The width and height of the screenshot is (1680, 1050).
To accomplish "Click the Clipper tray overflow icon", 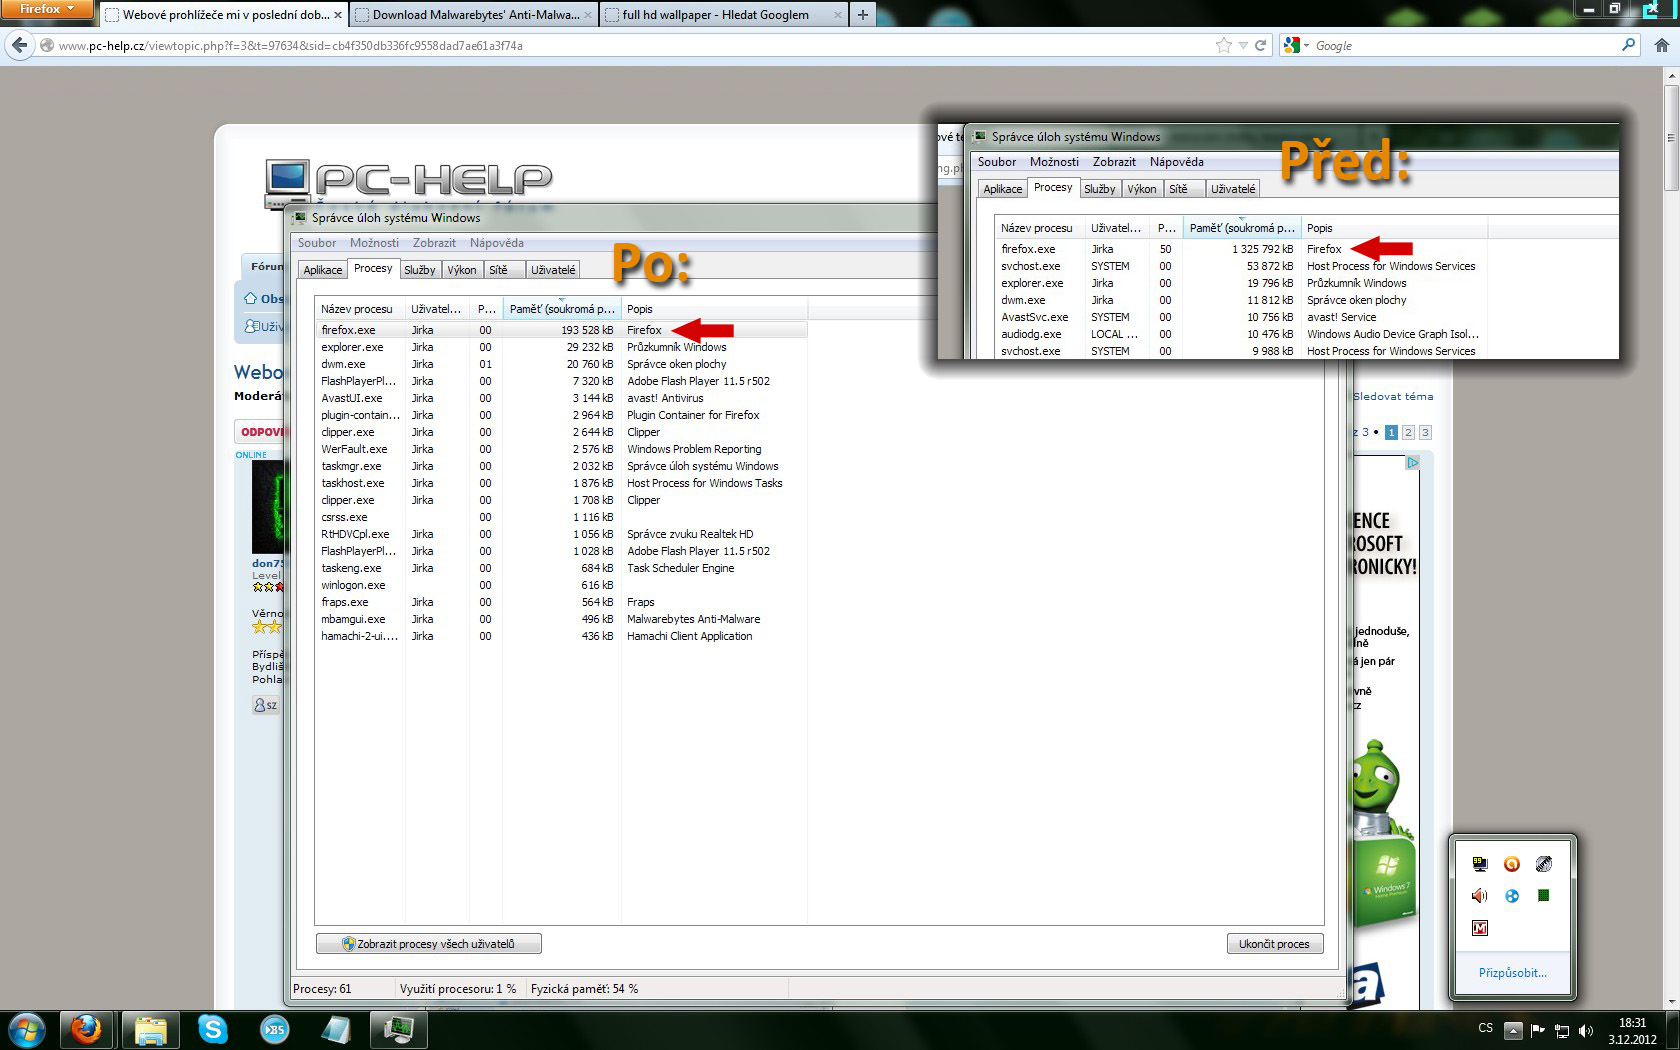I will pyautogui.click(x=1544, y=864).
